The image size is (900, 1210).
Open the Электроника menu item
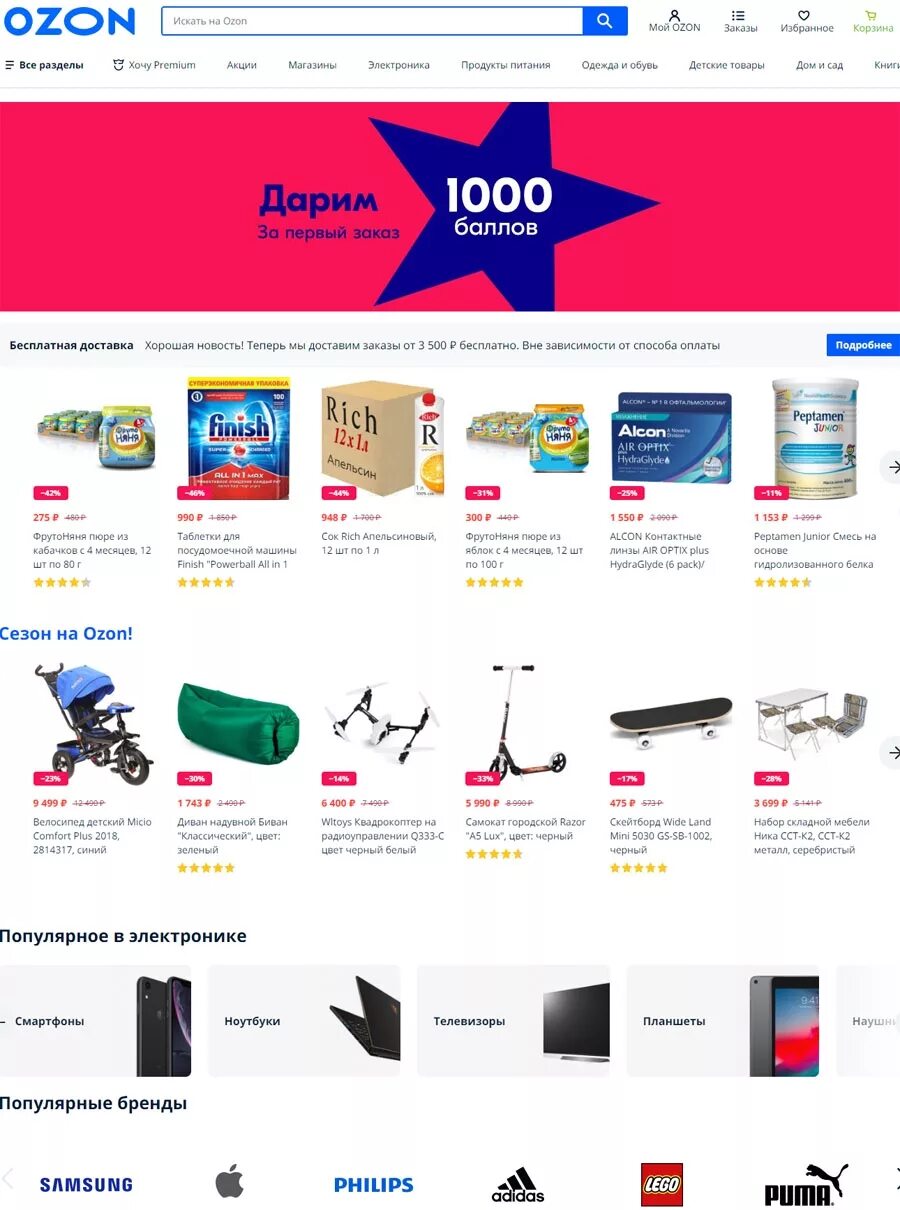pos(398,65)
